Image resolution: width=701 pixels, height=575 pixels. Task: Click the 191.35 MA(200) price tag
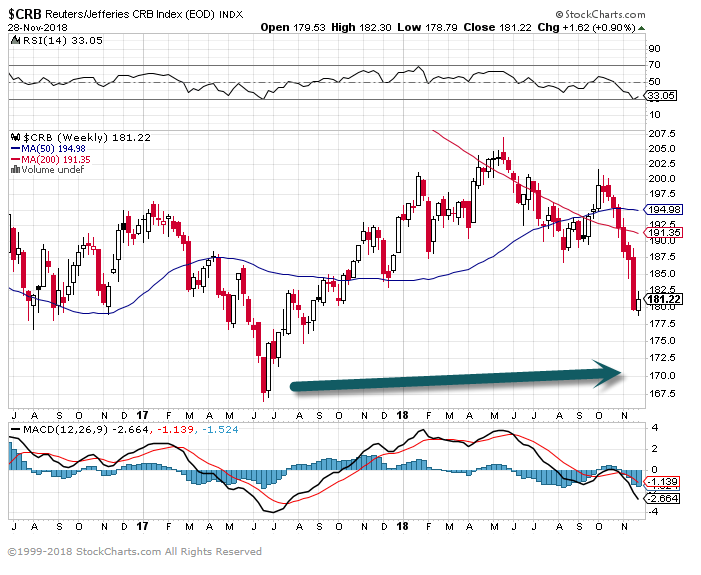tap(663, 233)
